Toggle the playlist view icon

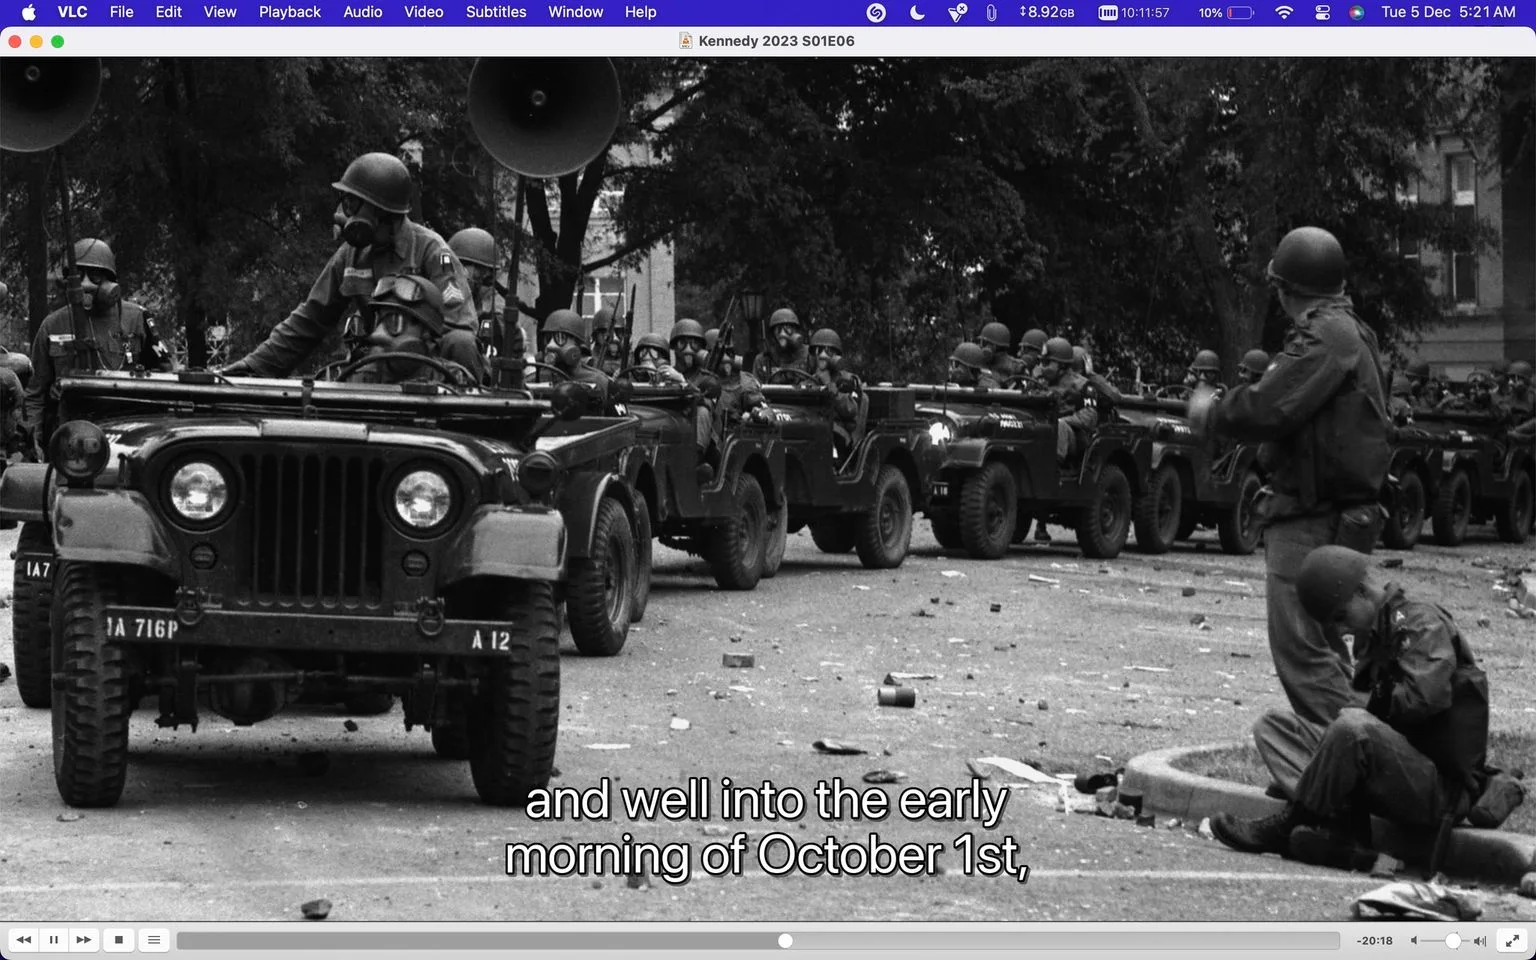(154, 940)
